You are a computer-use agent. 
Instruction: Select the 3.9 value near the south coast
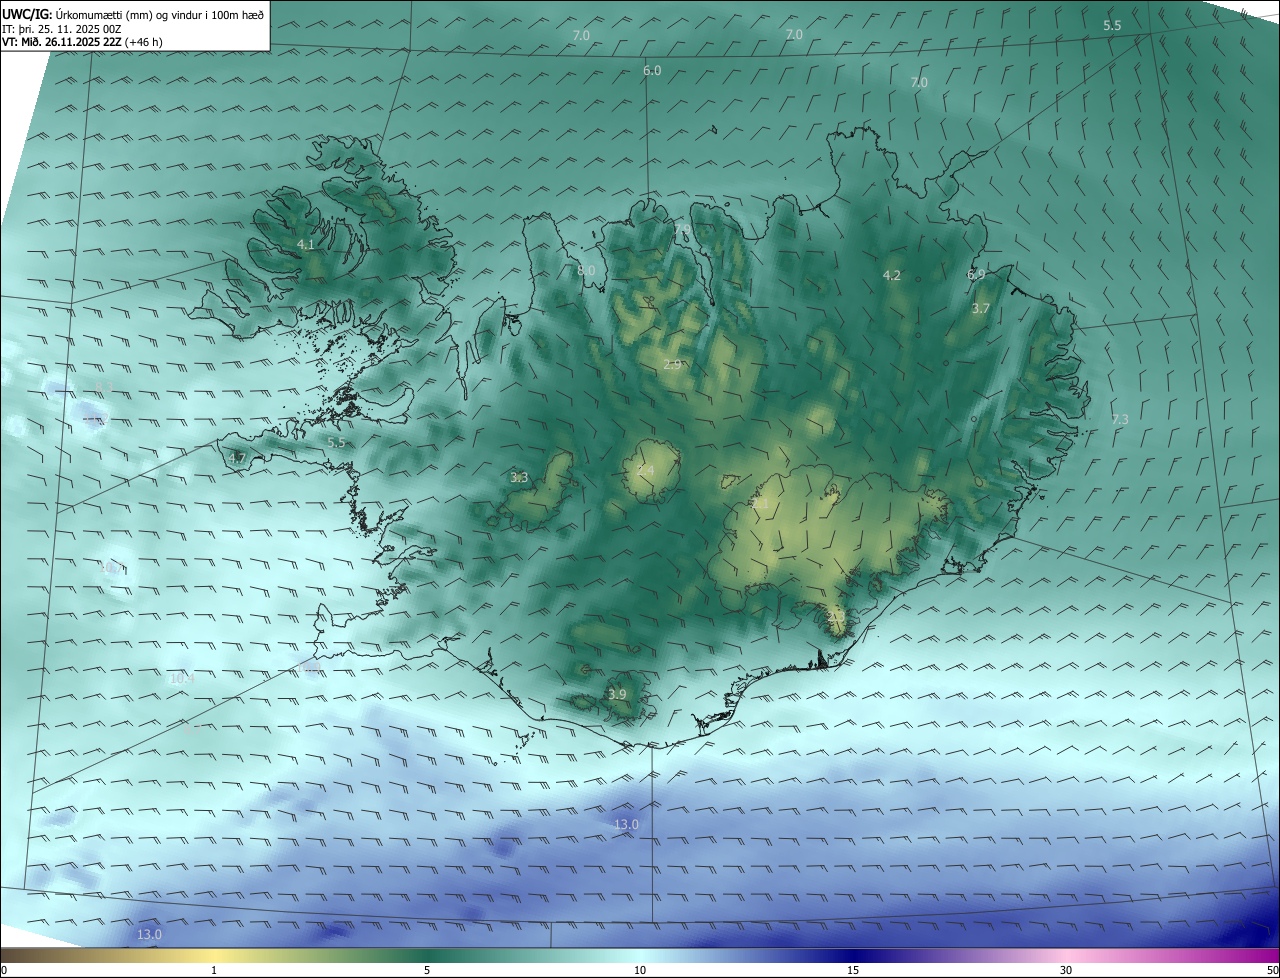click(x=617, y=694)
